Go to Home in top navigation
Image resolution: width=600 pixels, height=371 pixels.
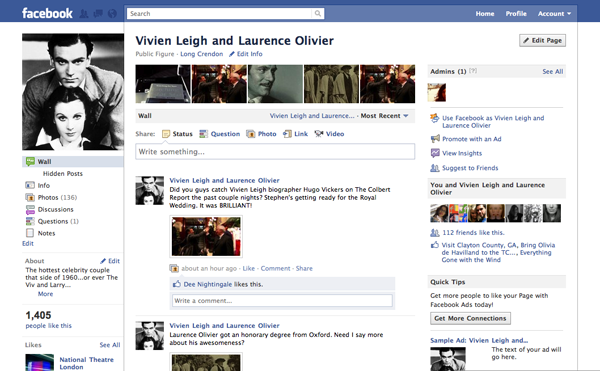click(485, 14)
